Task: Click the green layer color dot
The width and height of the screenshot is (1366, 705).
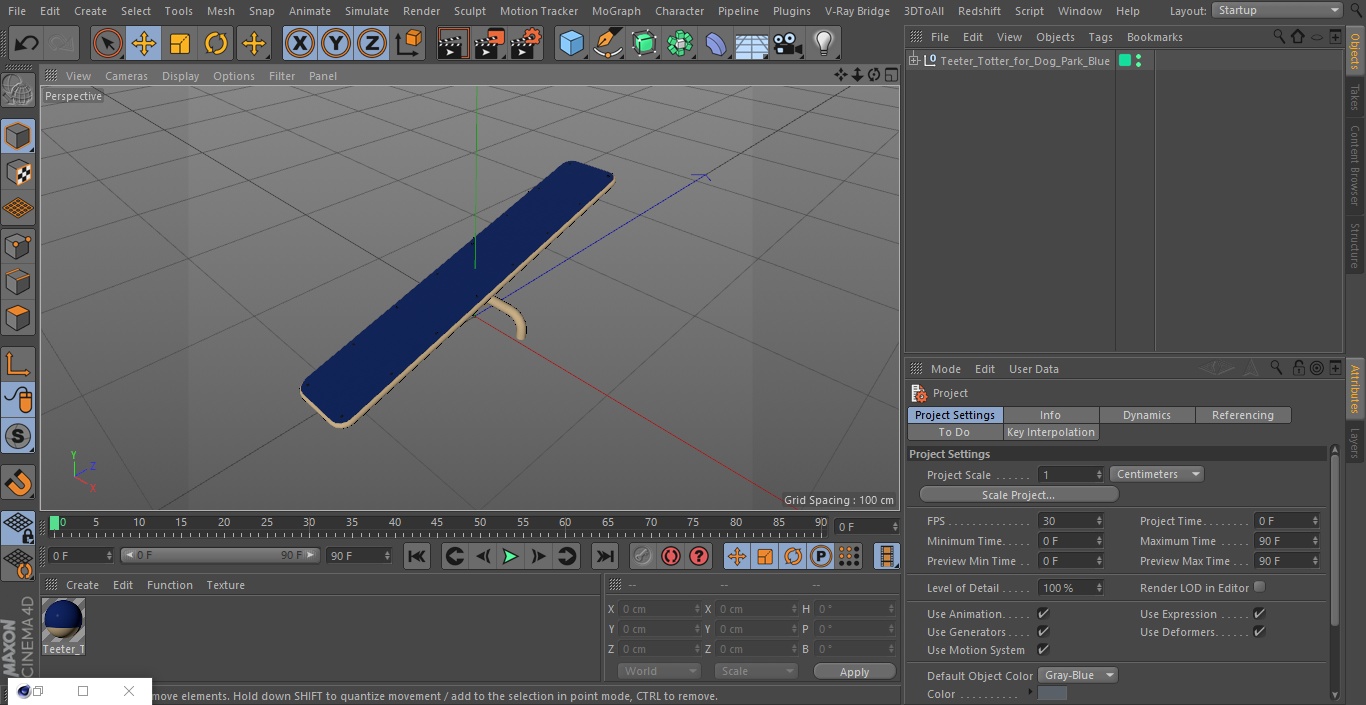Action: [x=1125, y=61]
